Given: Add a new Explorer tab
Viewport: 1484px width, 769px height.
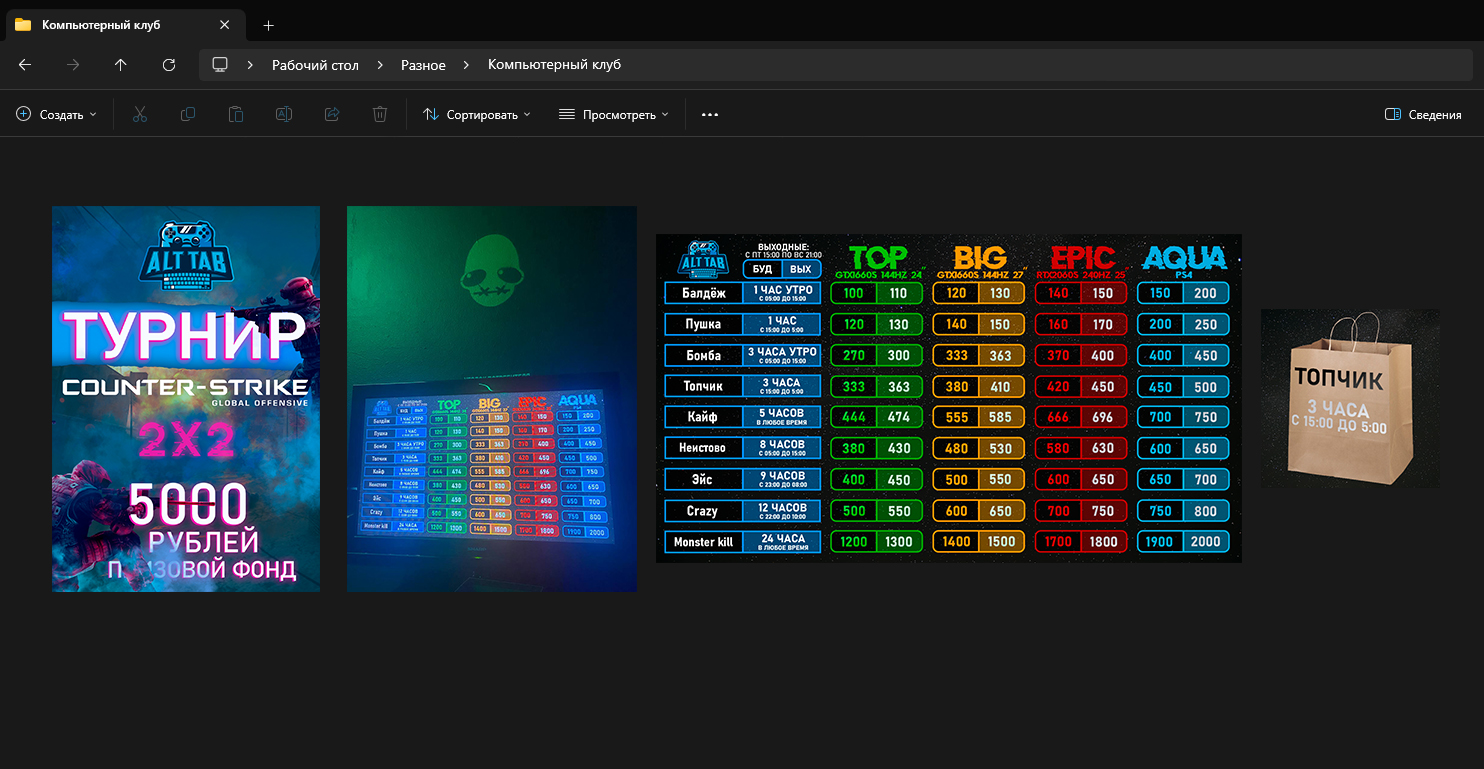Looking at the screenshot, I should point(268,25).
